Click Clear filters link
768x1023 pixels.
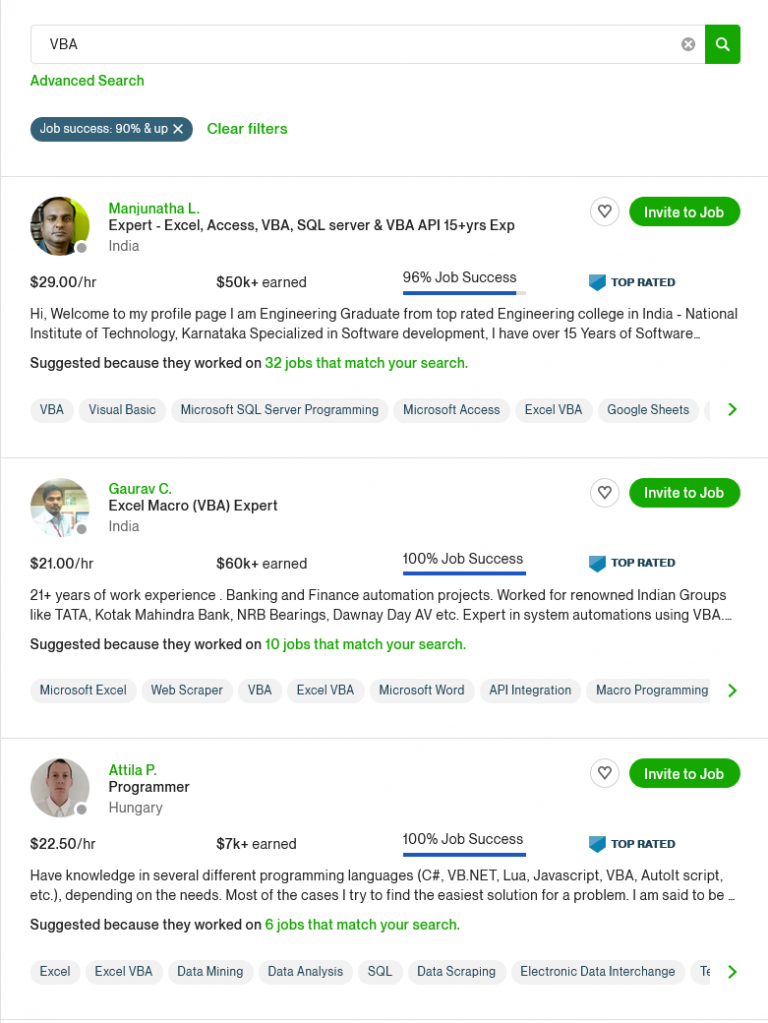[247, 129]
